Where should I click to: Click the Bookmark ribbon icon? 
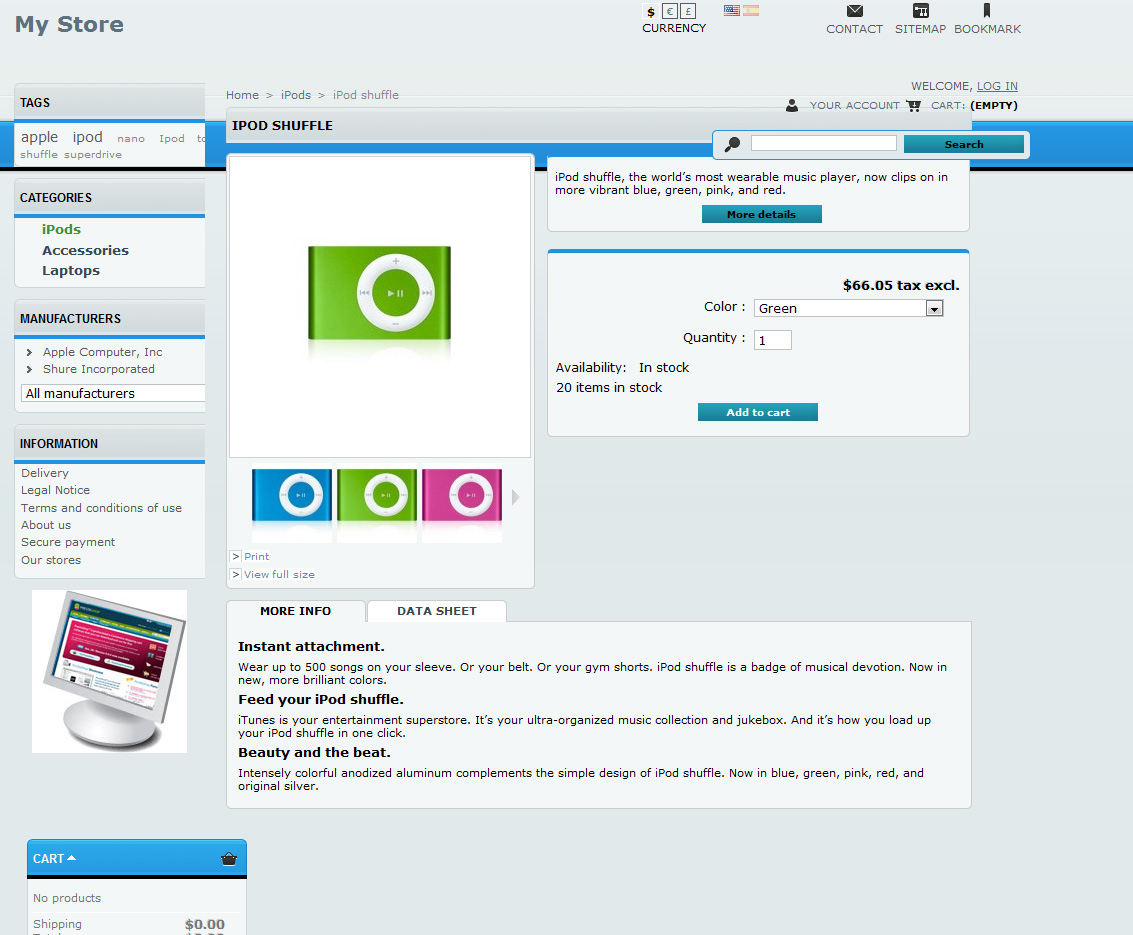987,11
